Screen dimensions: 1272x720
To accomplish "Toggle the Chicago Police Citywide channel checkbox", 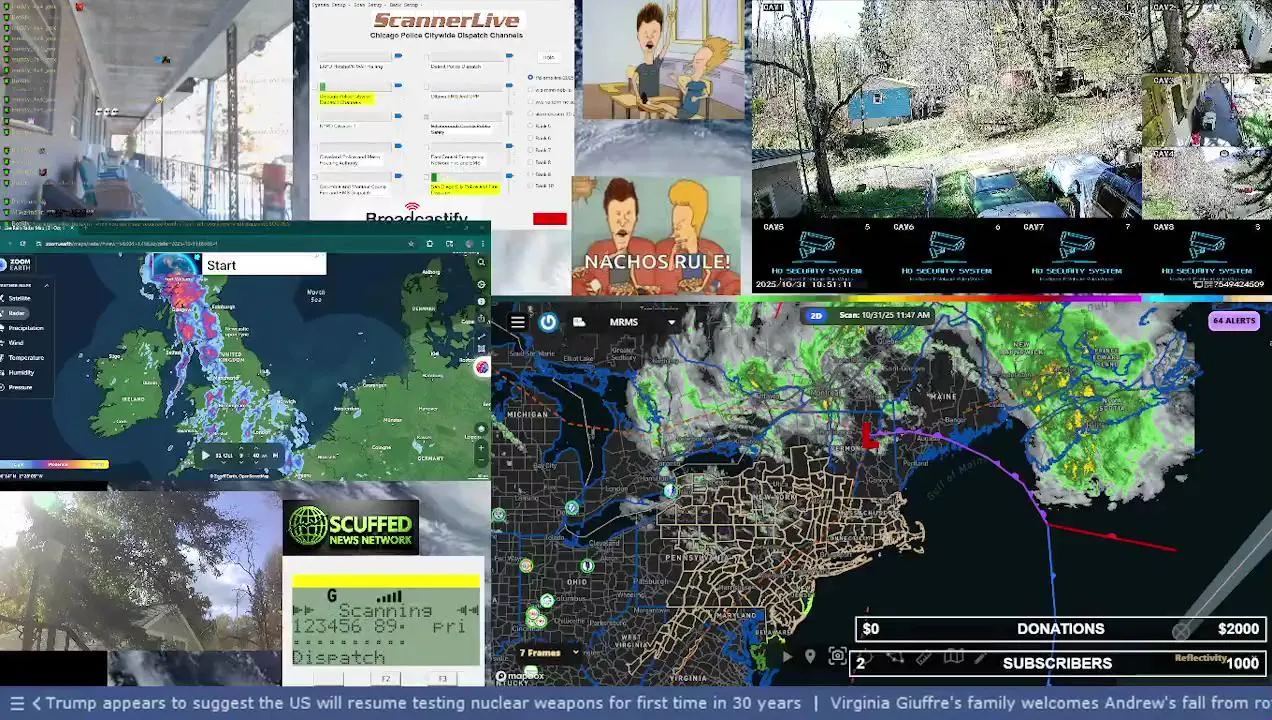I will pyautogui.click(x=315, y=86).
